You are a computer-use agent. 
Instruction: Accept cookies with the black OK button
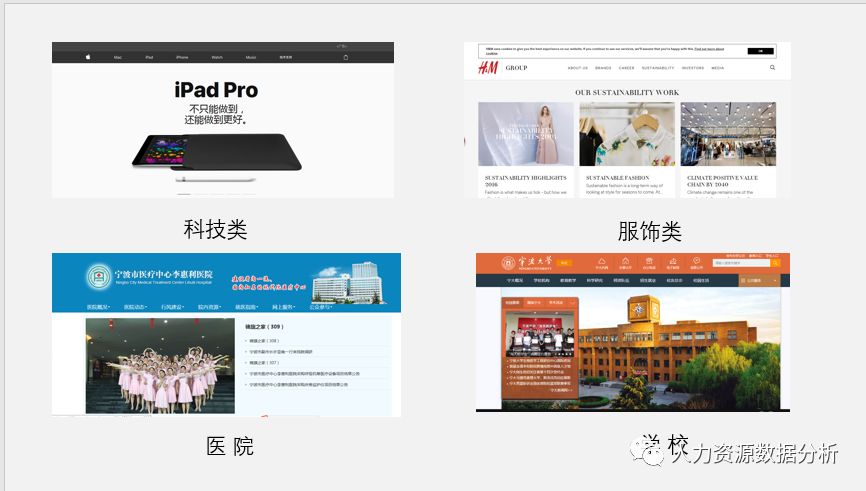coord(761,51)
